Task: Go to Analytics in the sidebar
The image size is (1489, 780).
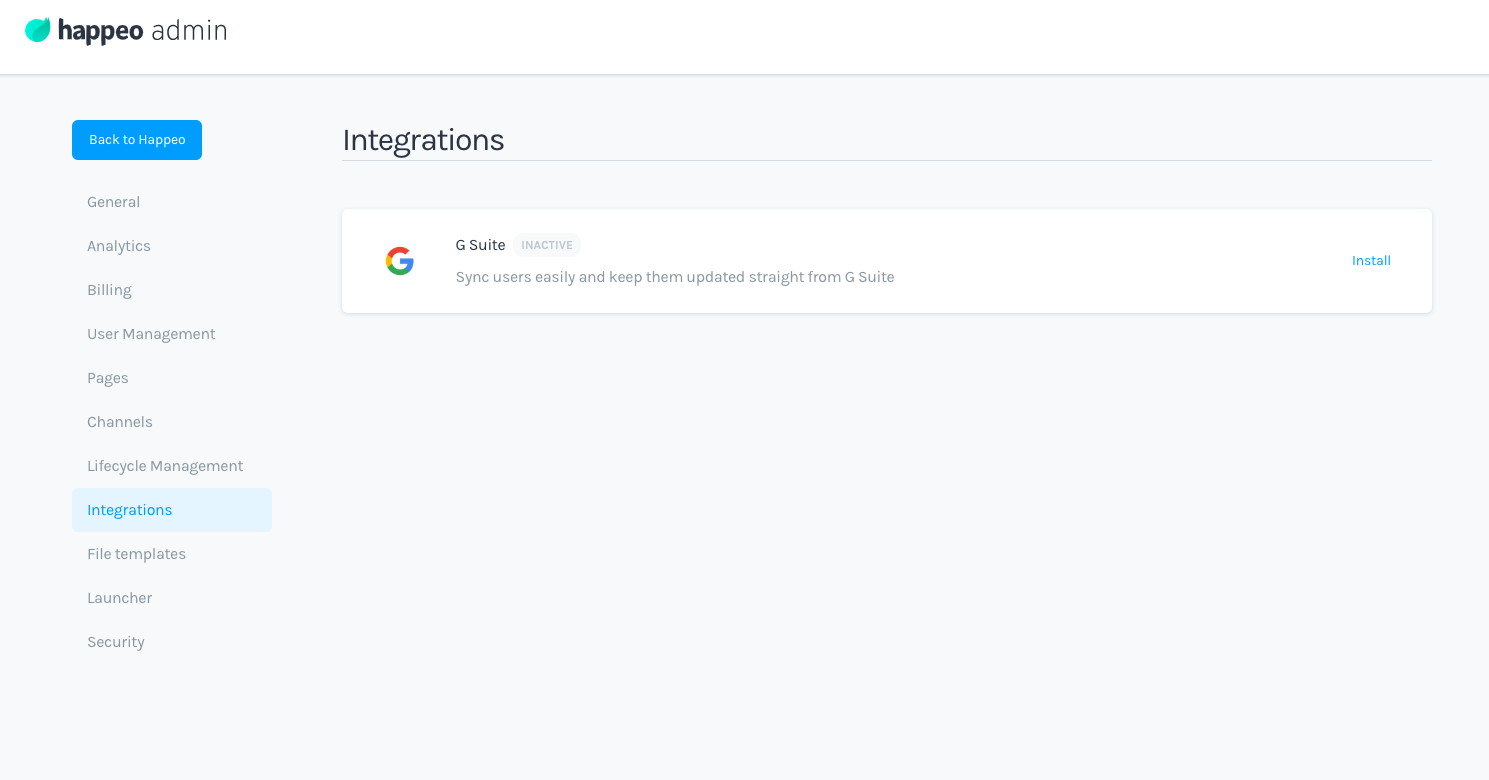Action: [118, 246]
